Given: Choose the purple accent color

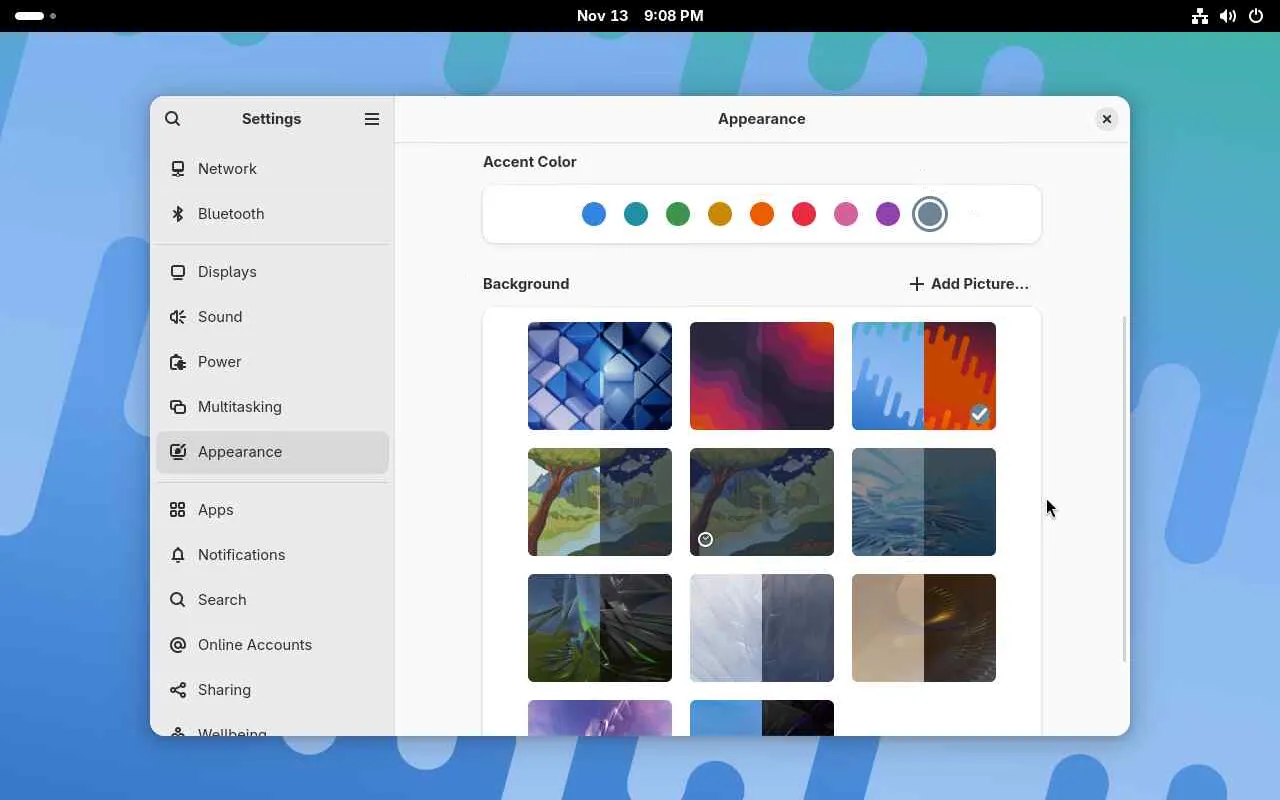Looking at the screenshot, I should click(888, 214).
